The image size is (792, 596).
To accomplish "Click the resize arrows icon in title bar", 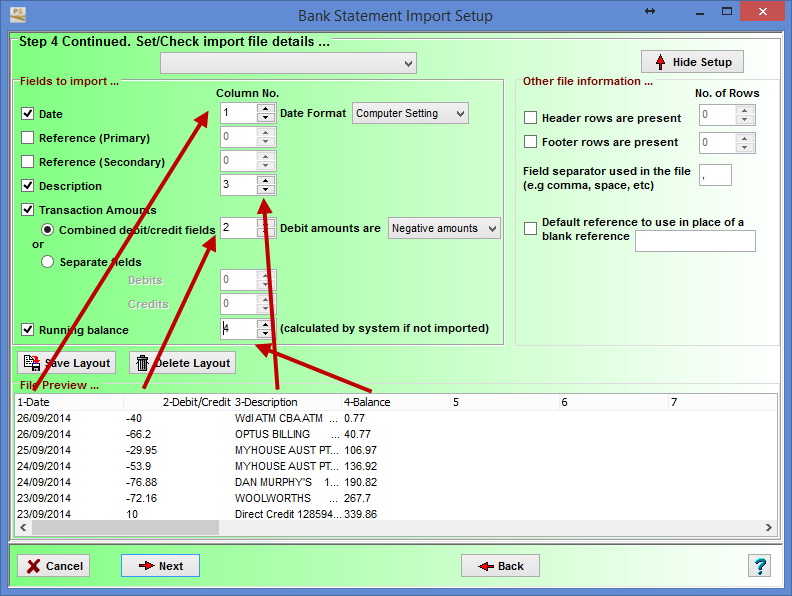I will coord(650,11).
